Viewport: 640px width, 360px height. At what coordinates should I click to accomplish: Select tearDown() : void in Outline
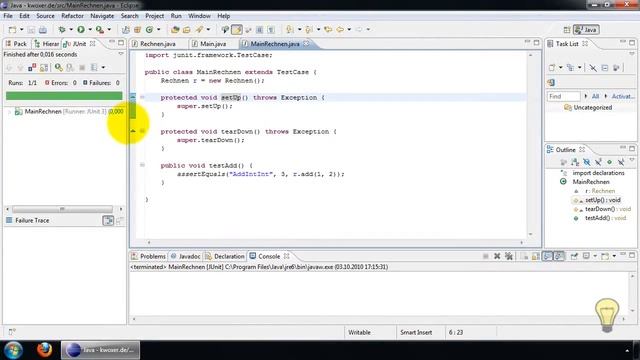608,209
